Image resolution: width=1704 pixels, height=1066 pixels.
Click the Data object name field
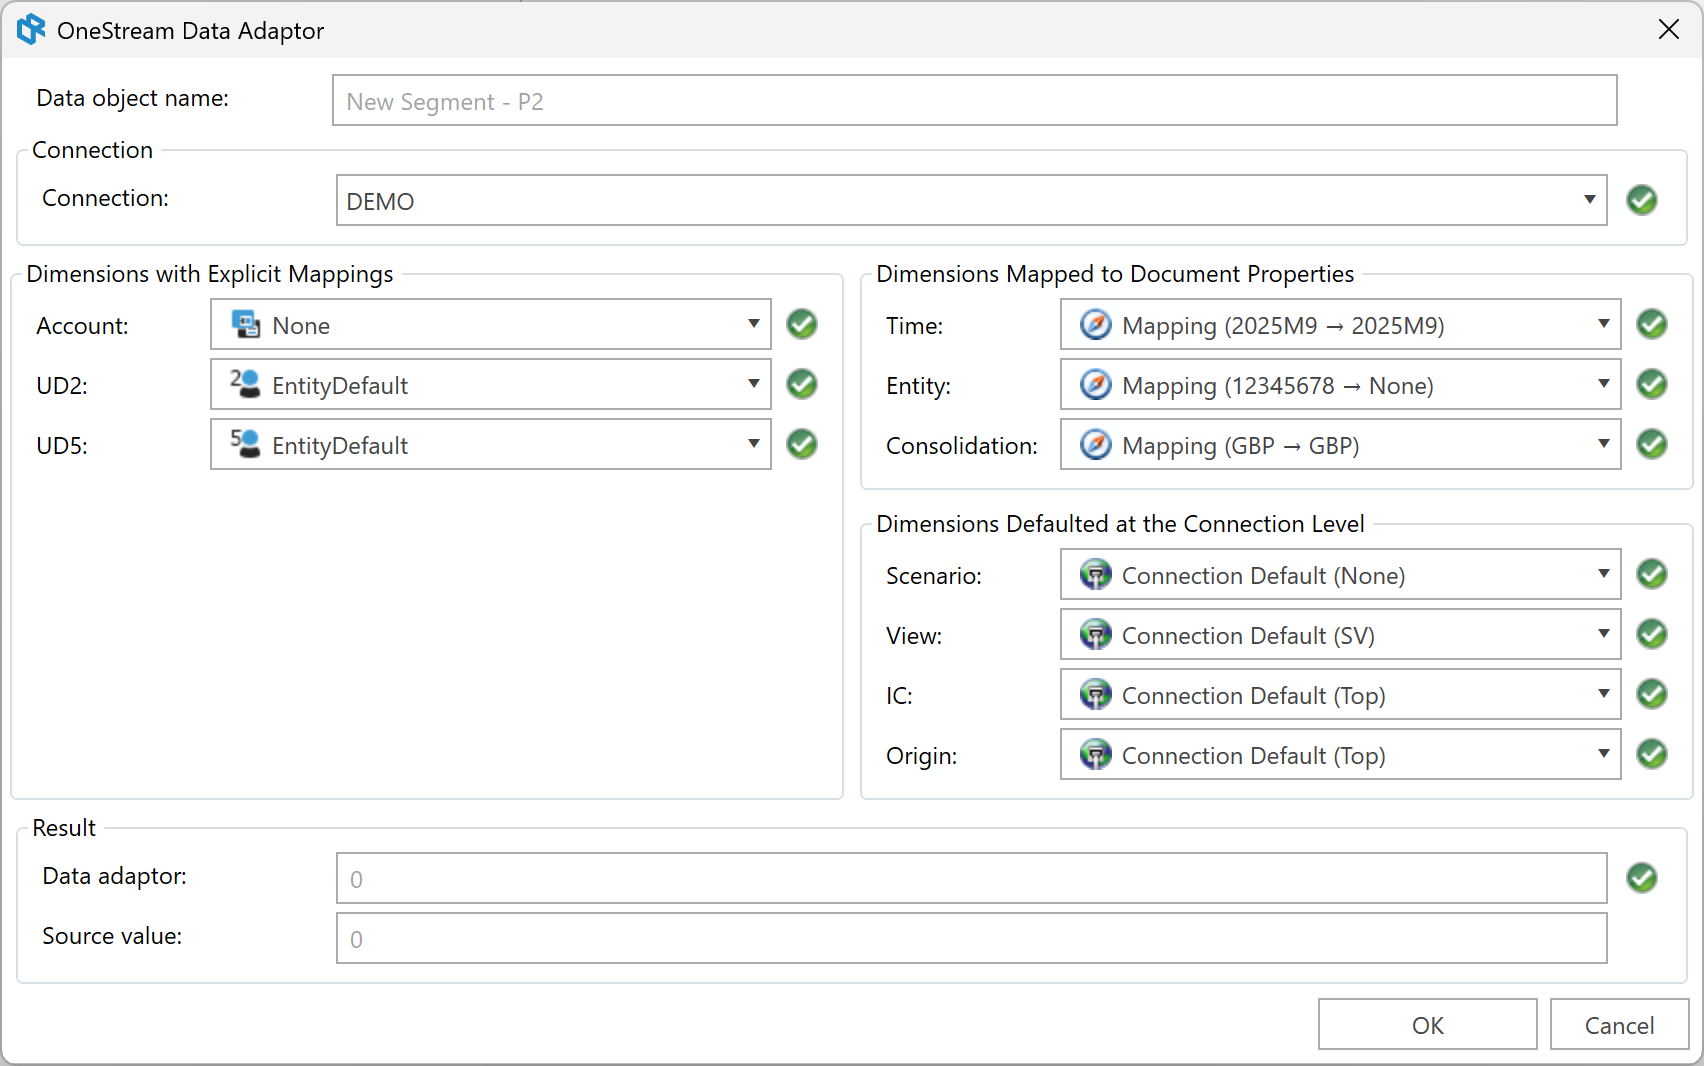tap(974, 100)
